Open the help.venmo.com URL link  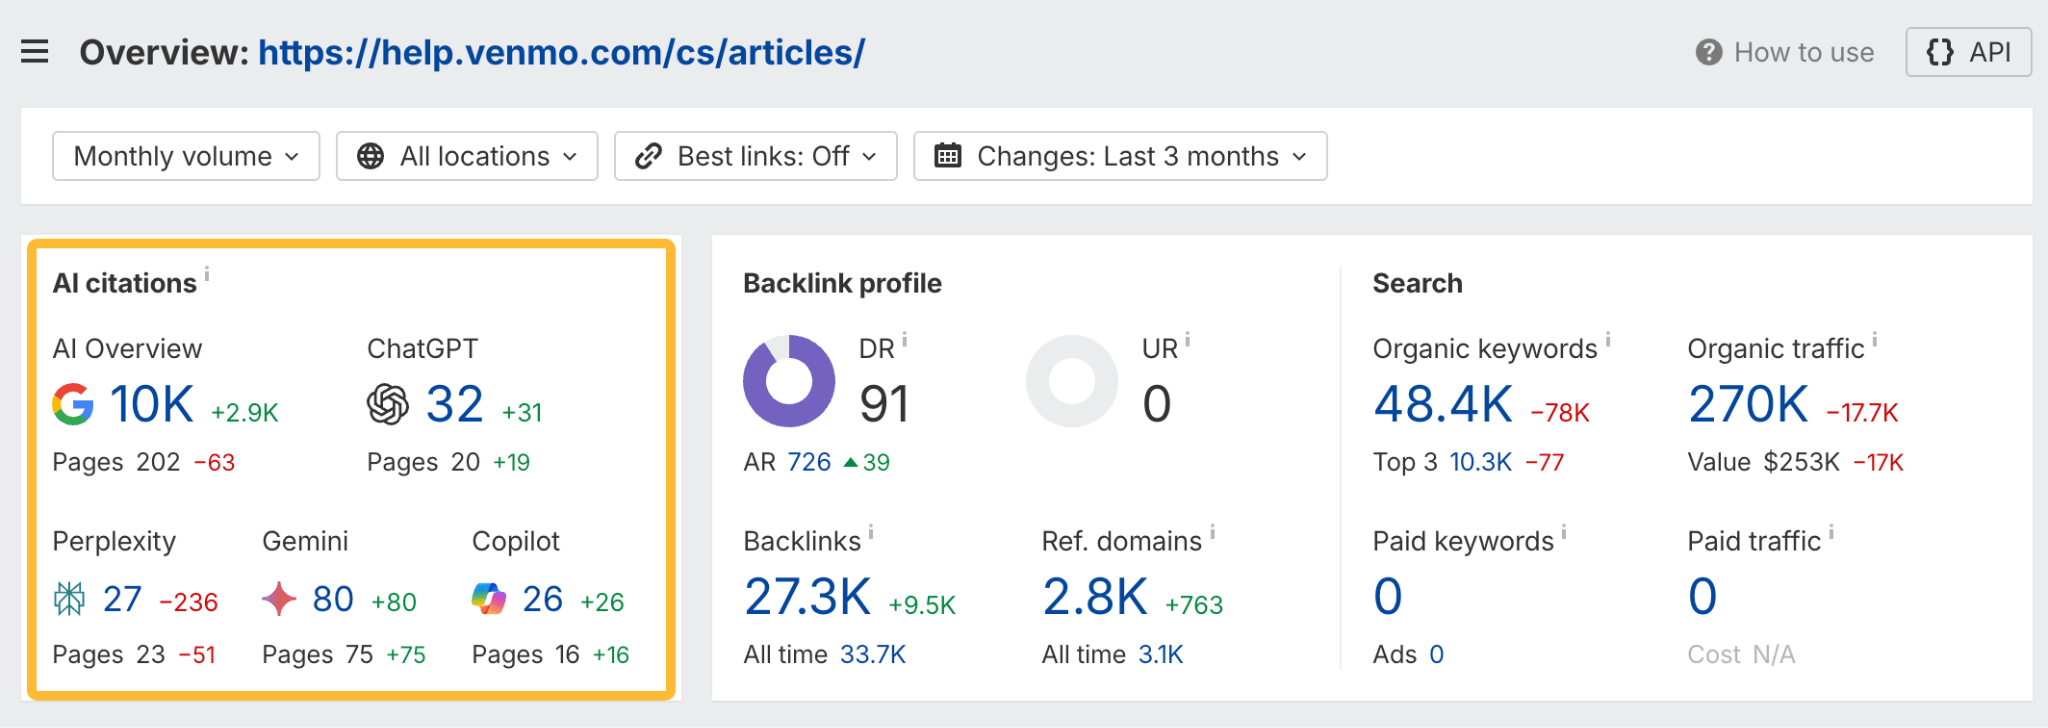[561, 52]
